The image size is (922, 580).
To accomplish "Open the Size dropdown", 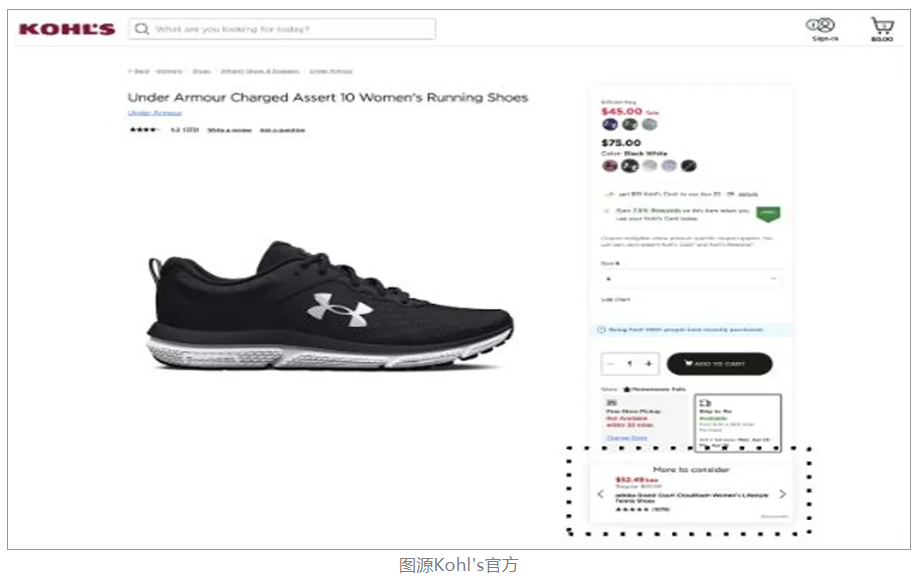I will pyautogui.click(x=691, y=278).
